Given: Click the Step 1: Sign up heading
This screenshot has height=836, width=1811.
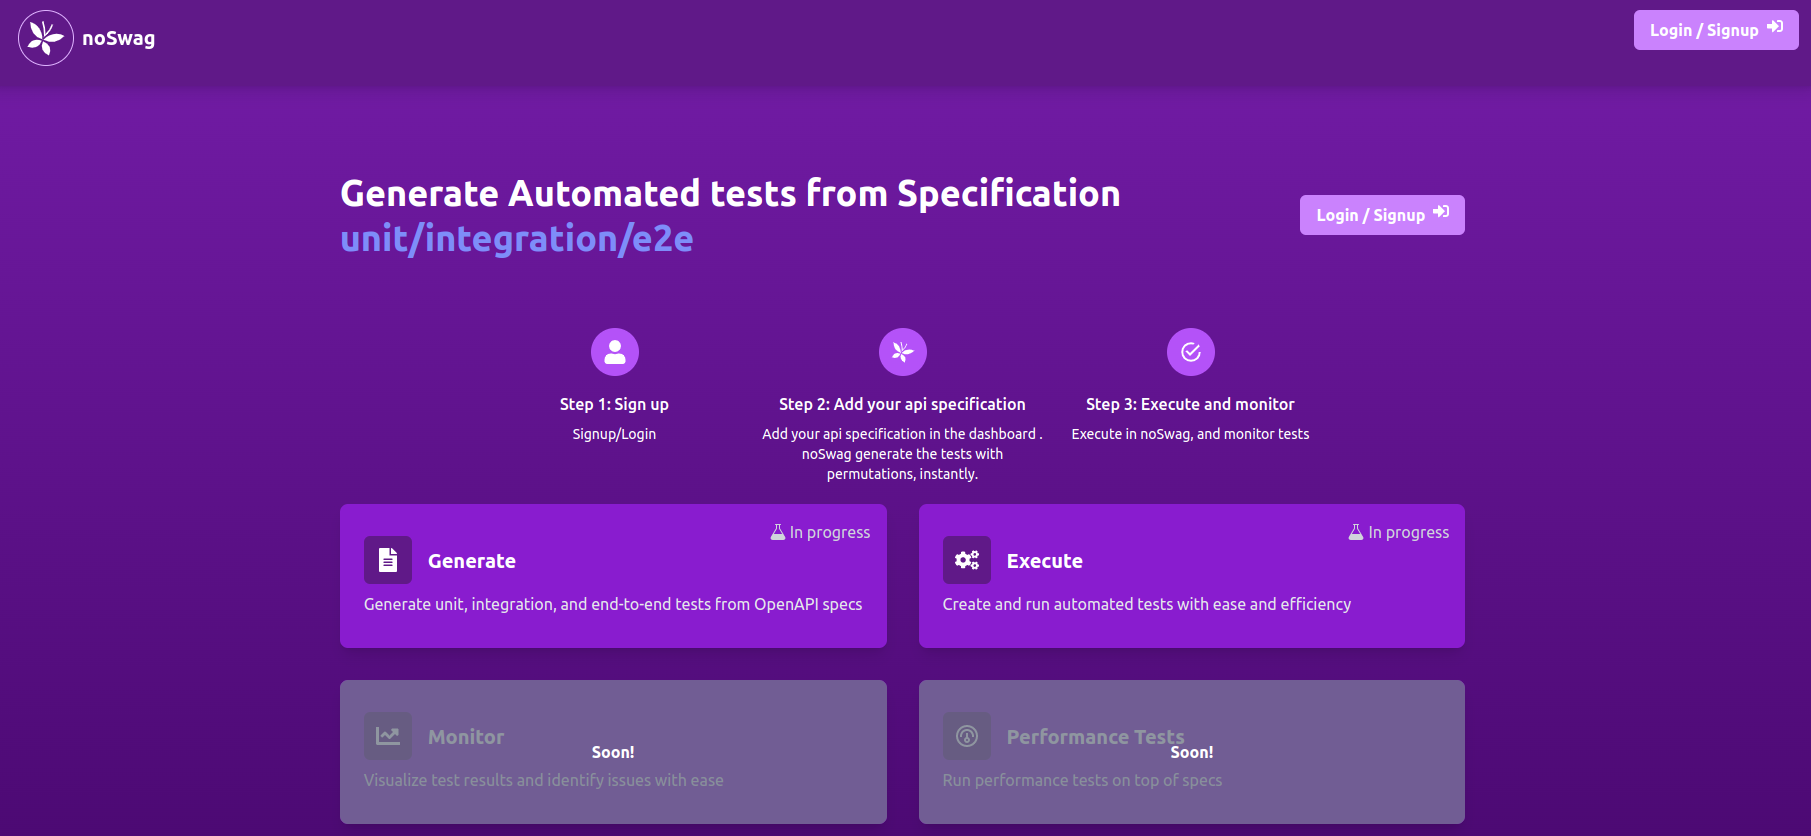Looking at the screenshot, I should (614, 404).
